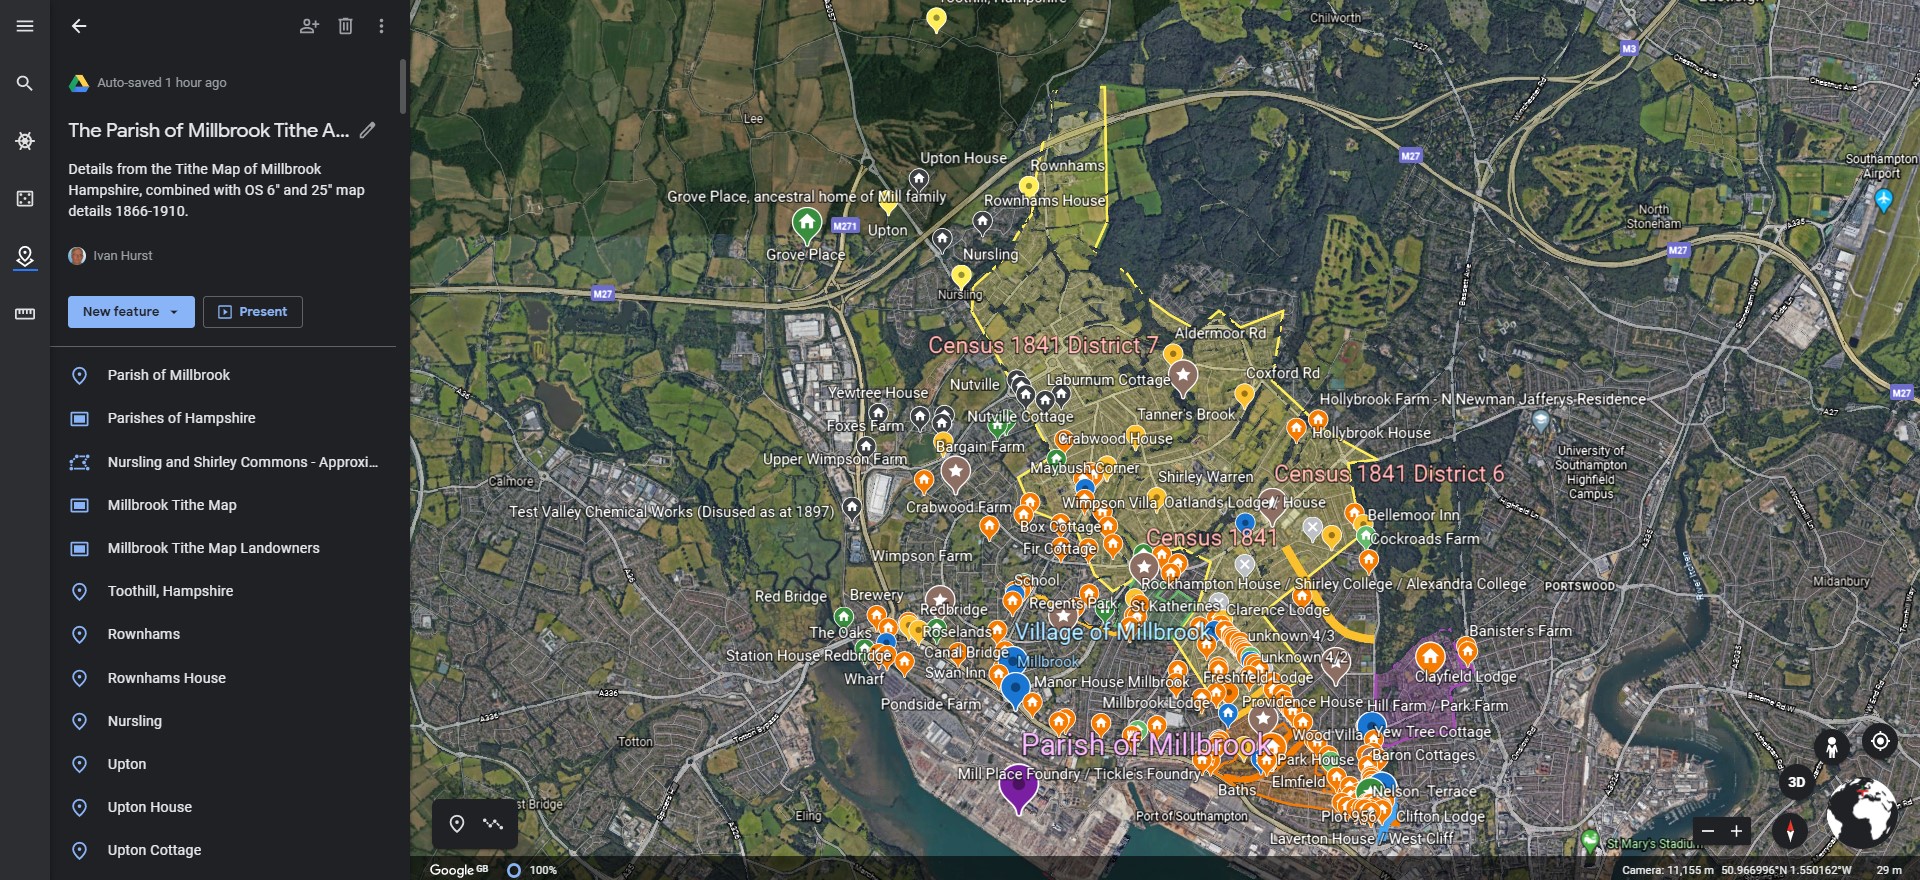Image resolution: width=1920 pixels, height=880 pixels.
Task: Open the New feature dropdown
Action: [131, 312]
